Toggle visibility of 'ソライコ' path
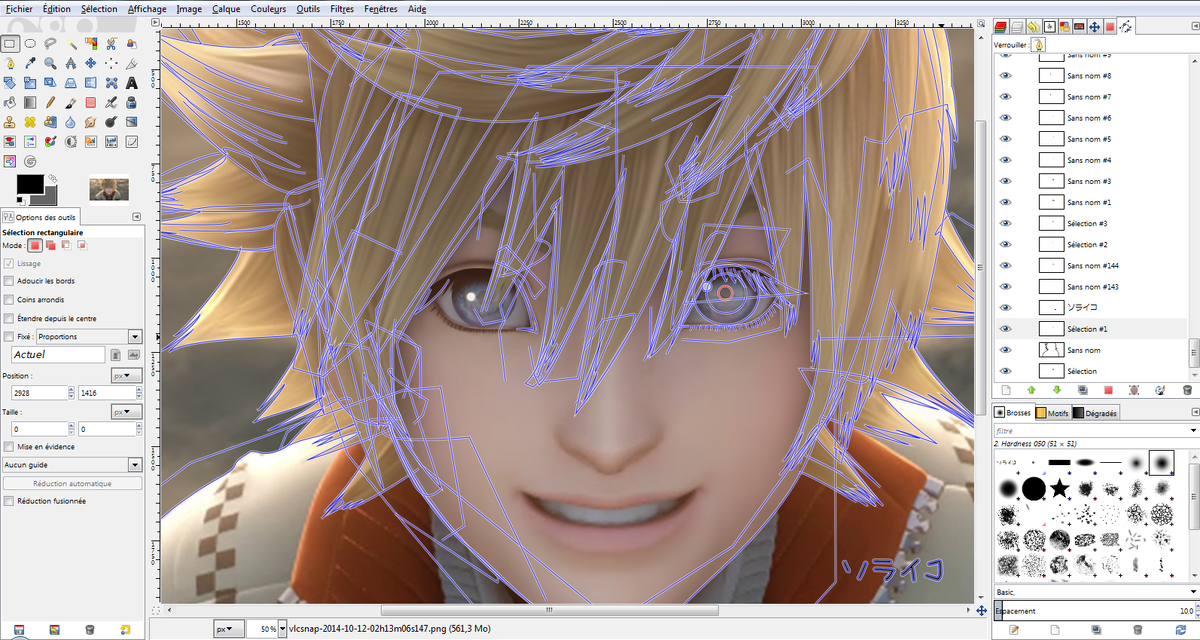 point(1006,307)
